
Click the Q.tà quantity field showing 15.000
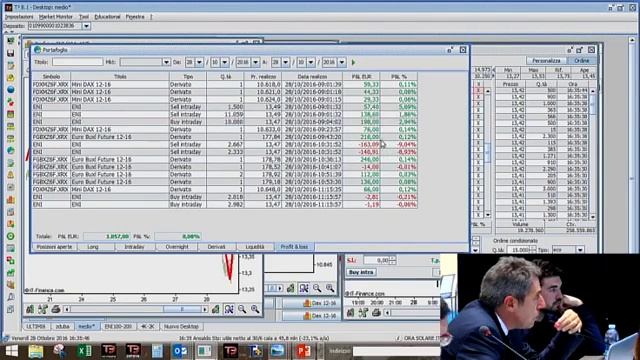tap(518, 249)
